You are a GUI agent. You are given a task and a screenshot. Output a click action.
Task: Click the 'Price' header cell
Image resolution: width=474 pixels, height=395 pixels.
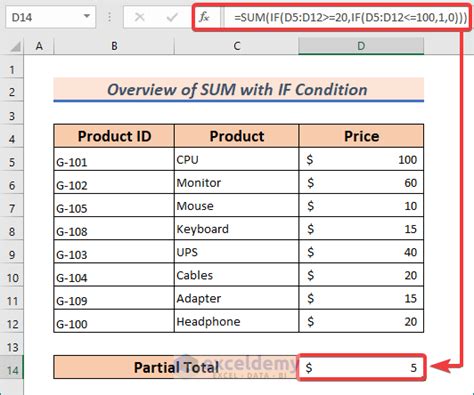(x=361, y=136)
